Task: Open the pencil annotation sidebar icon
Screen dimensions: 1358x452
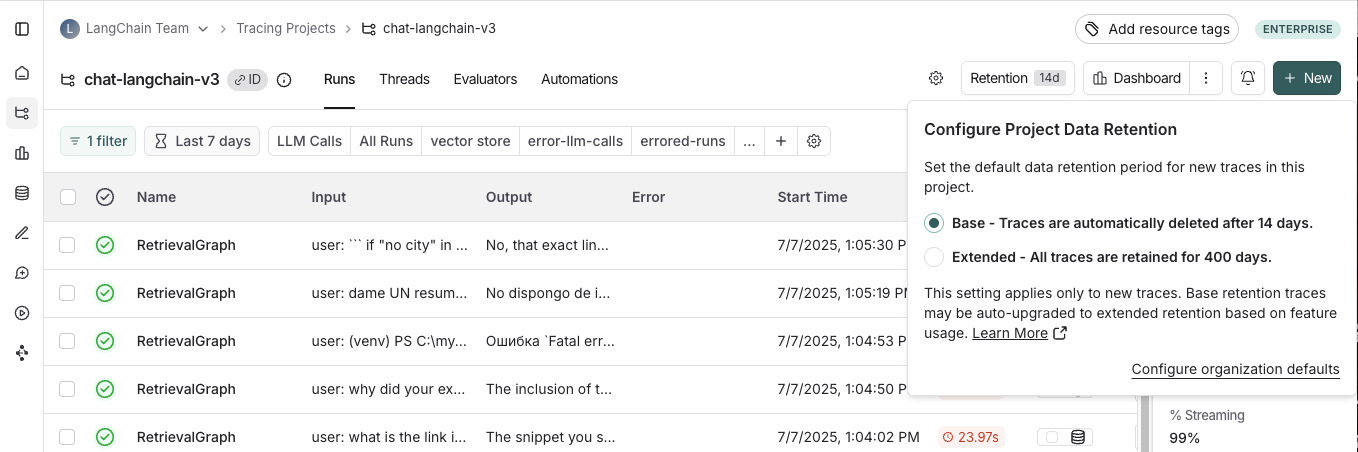Action: [22, 233]
